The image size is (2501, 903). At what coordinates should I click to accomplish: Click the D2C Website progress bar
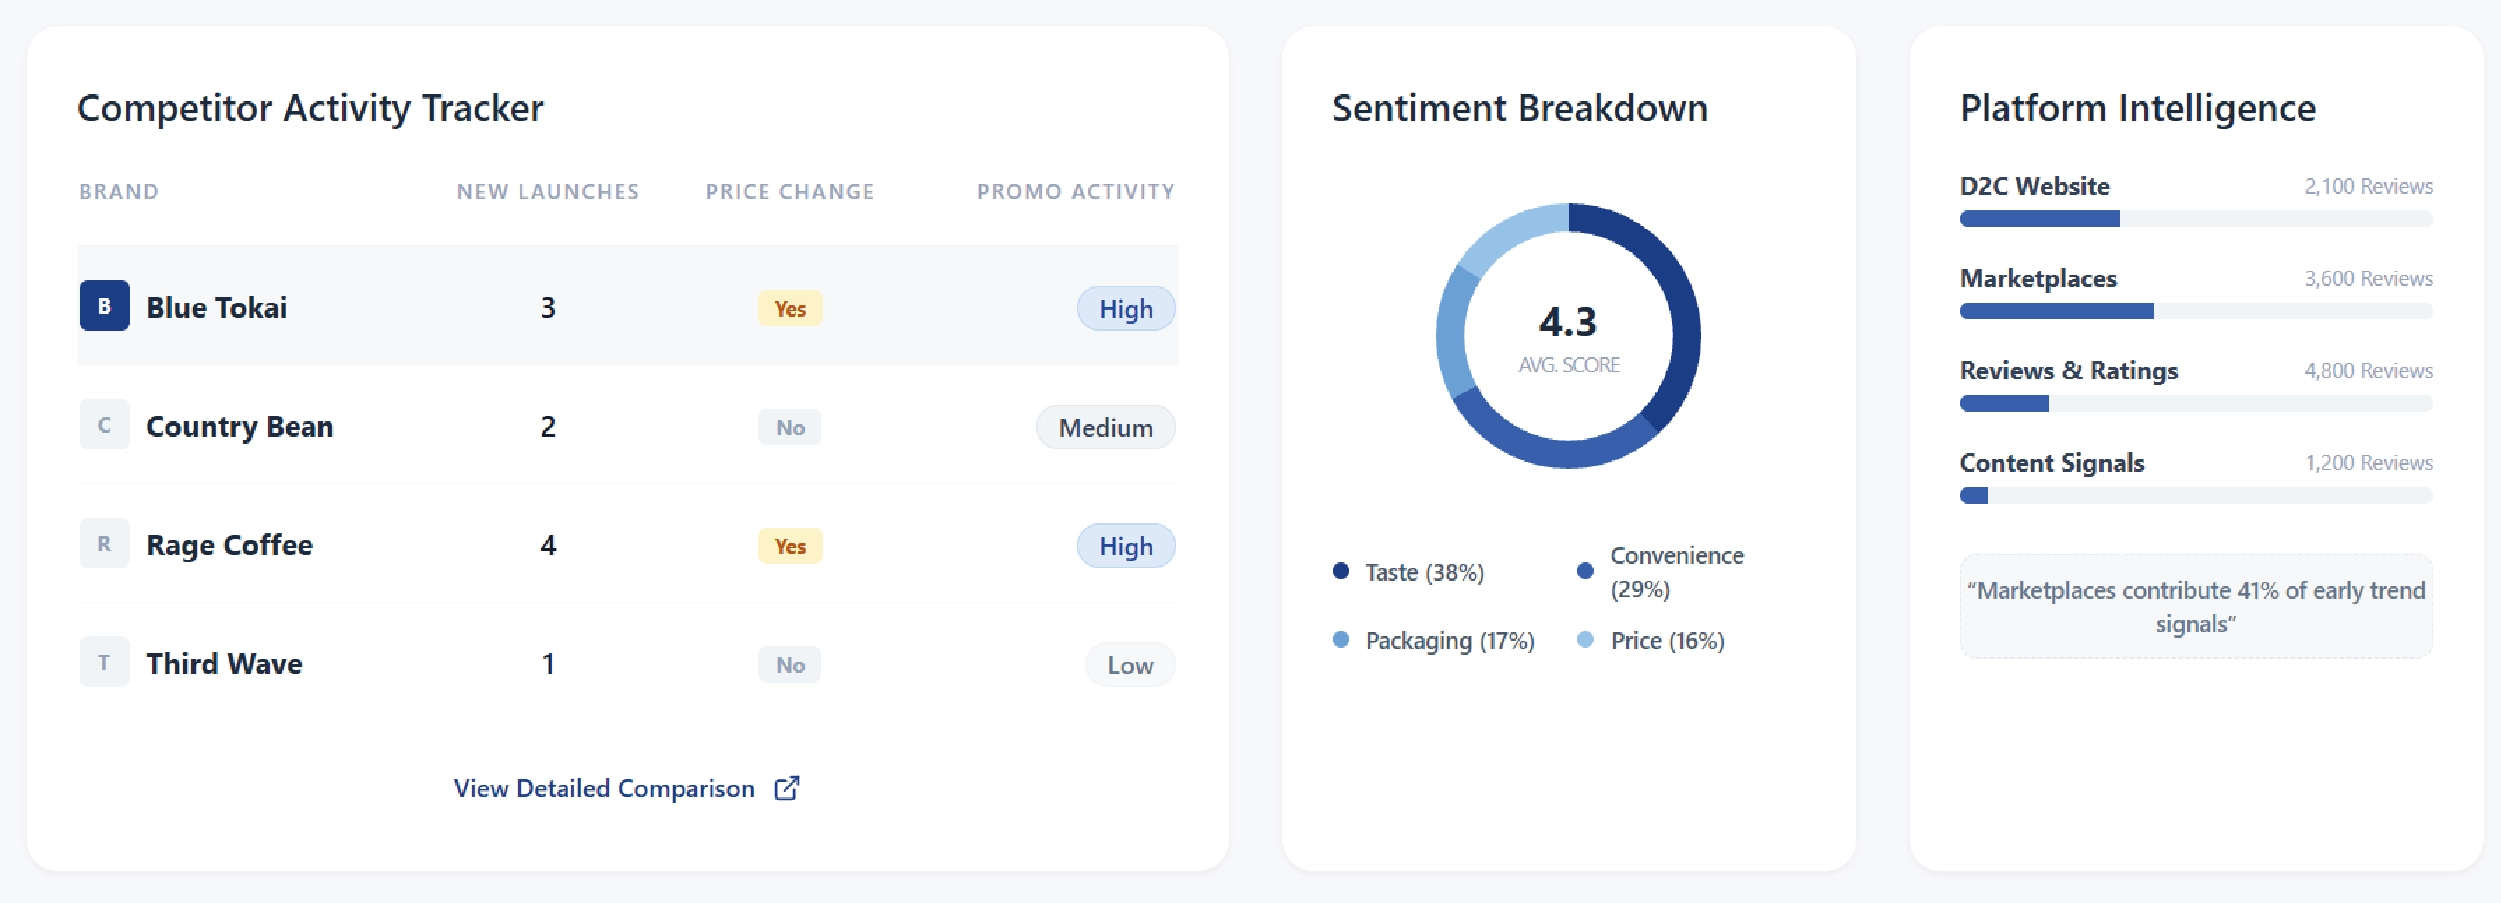coord(2195,219)
